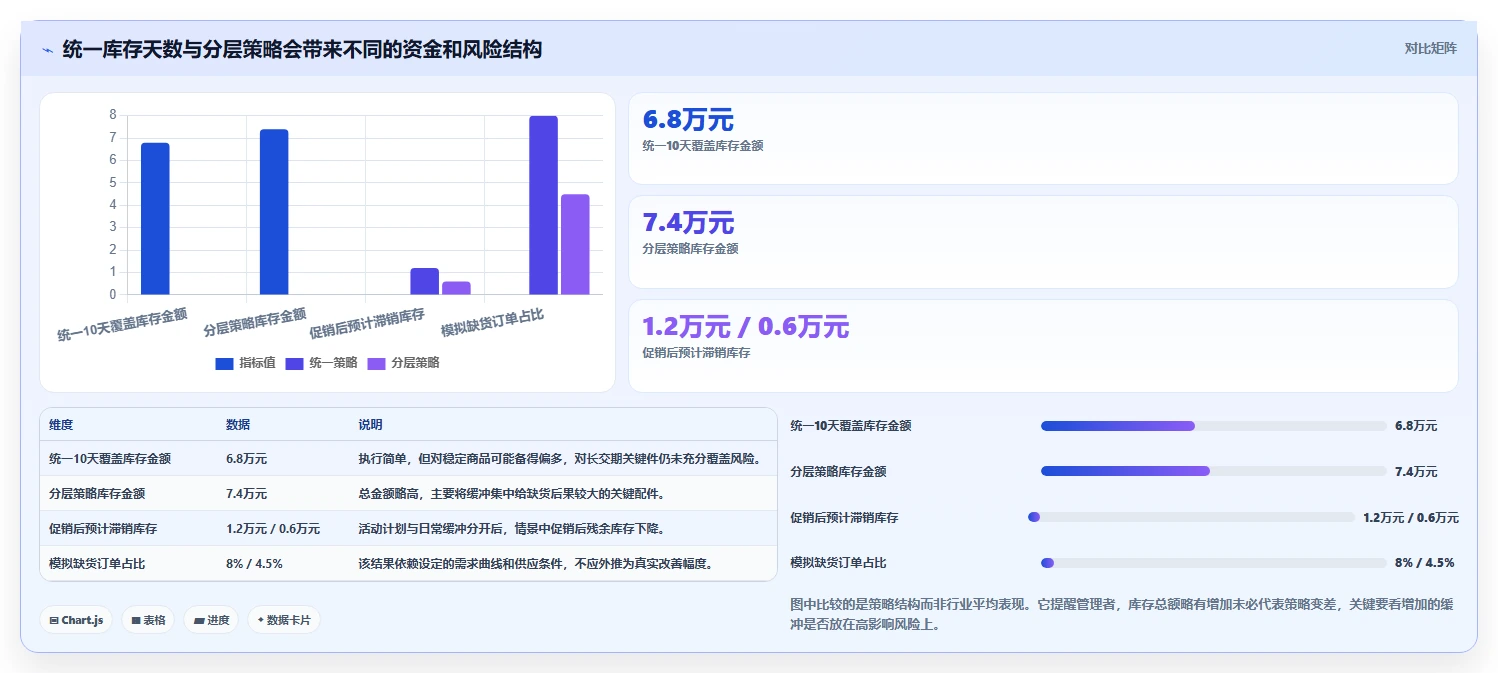Click the 分层策略 bar at 促销后预计滞销库存
The image size is (1498, 673).
[456, 288]
